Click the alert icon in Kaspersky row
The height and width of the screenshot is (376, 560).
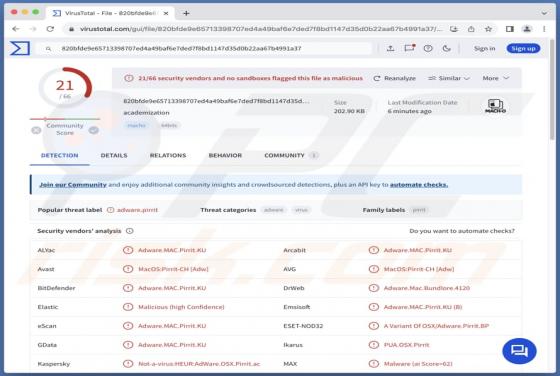[128, 364]
